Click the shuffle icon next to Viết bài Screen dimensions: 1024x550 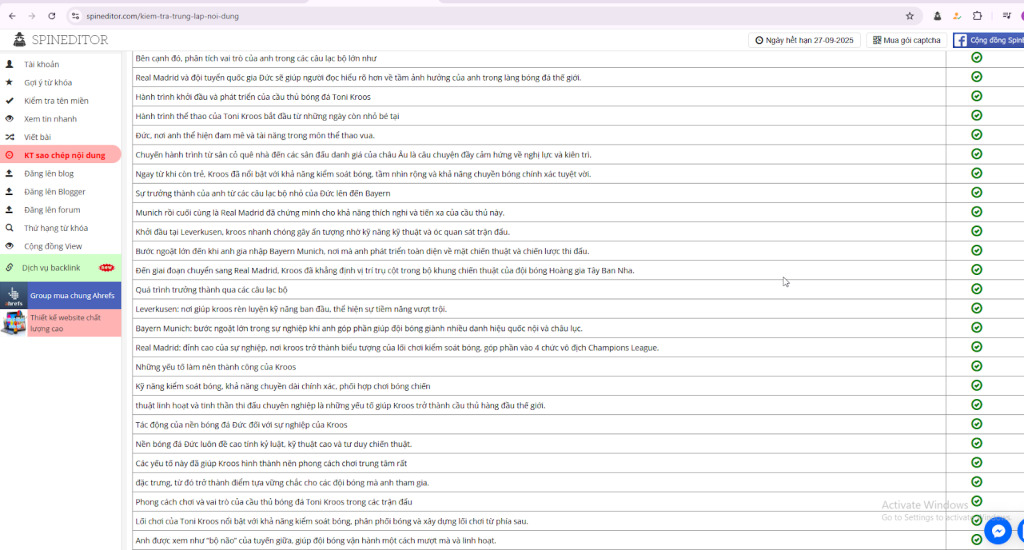pos(10,136)
